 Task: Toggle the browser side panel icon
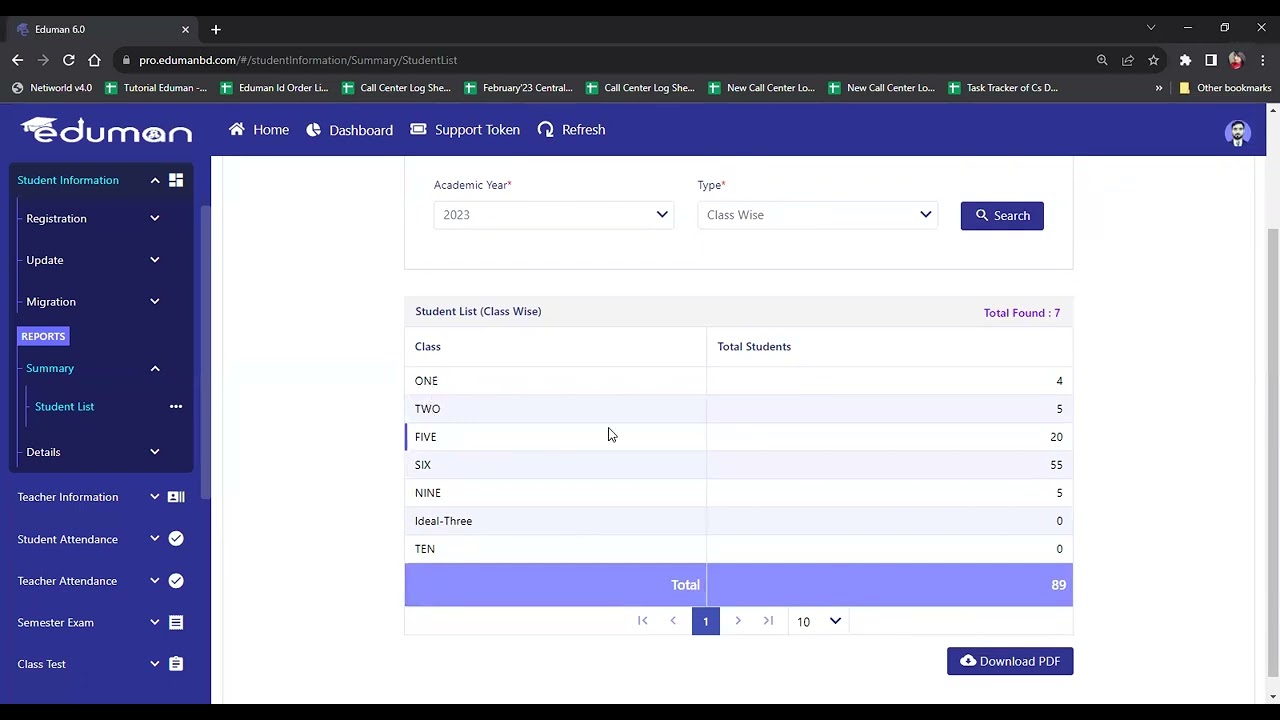[x=1211, y=60]
